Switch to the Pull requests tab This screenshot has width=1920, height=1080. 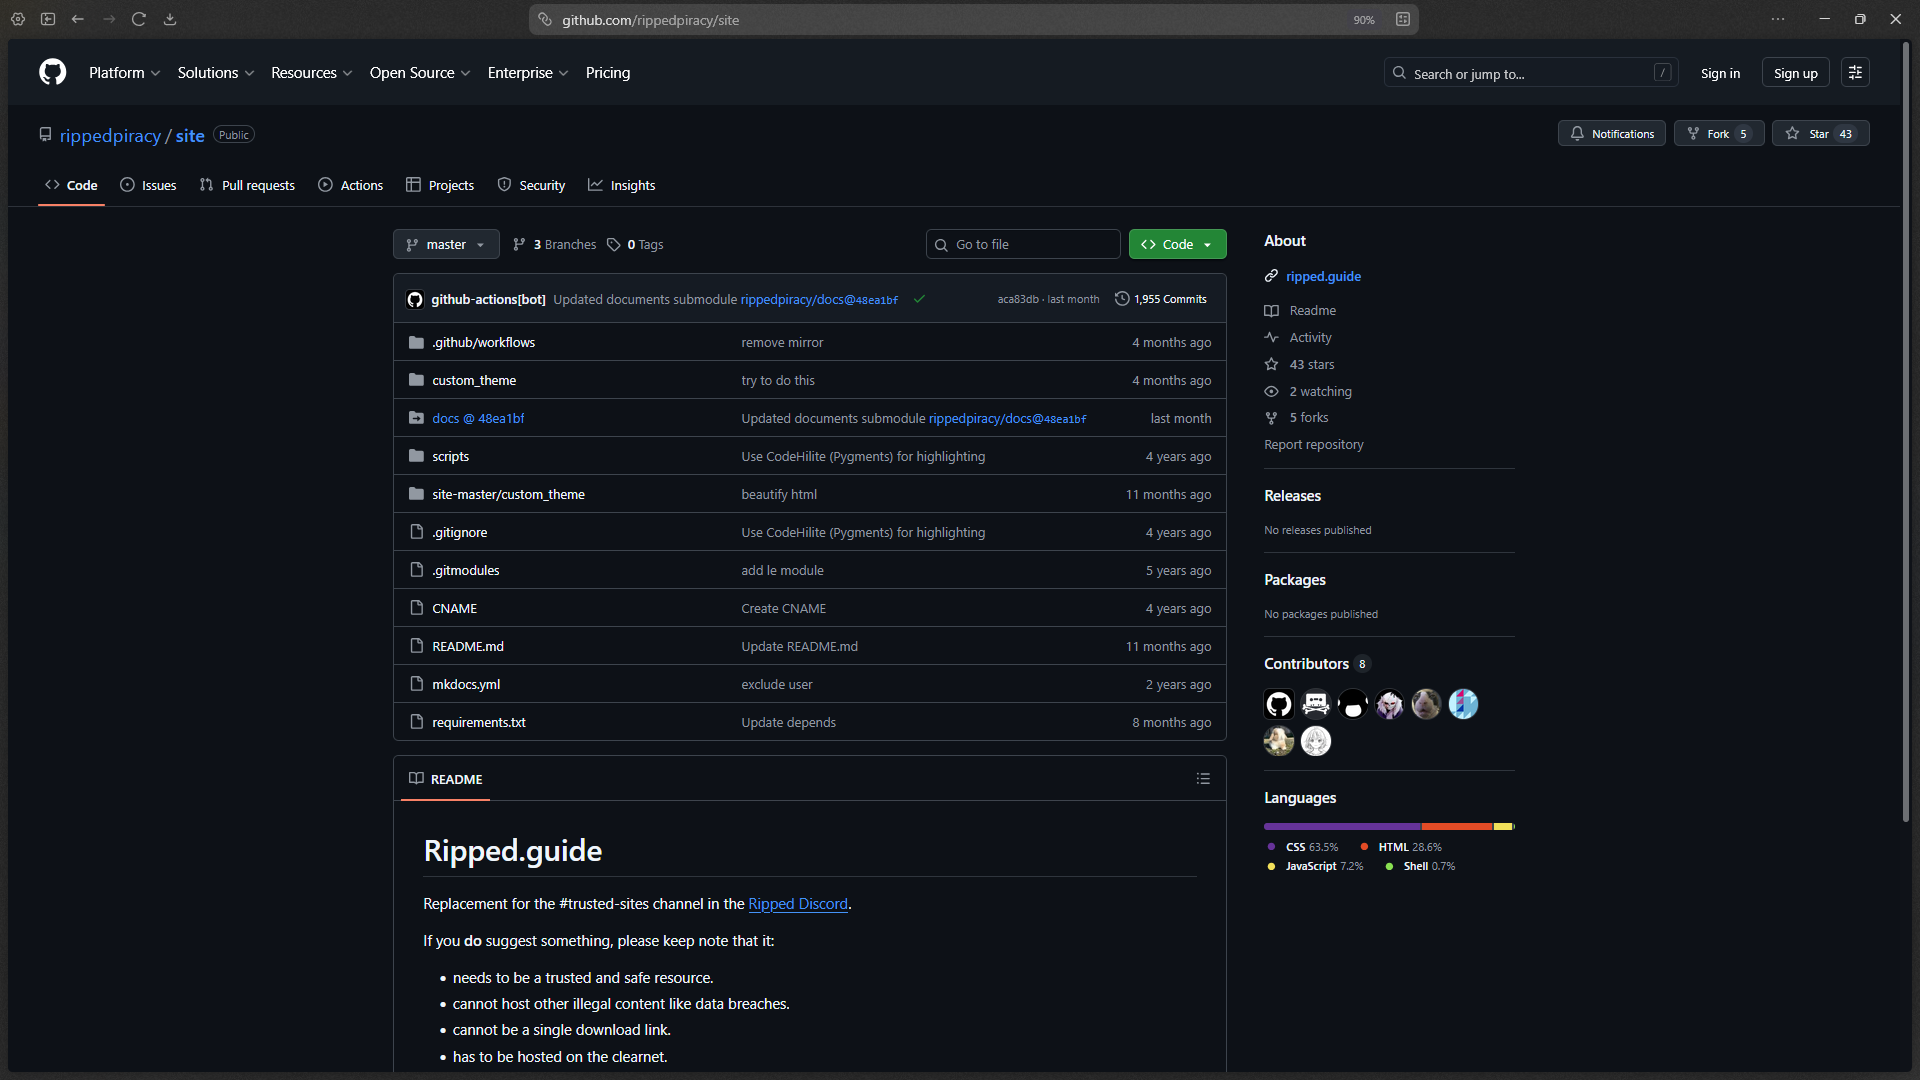tap(247, 185)
